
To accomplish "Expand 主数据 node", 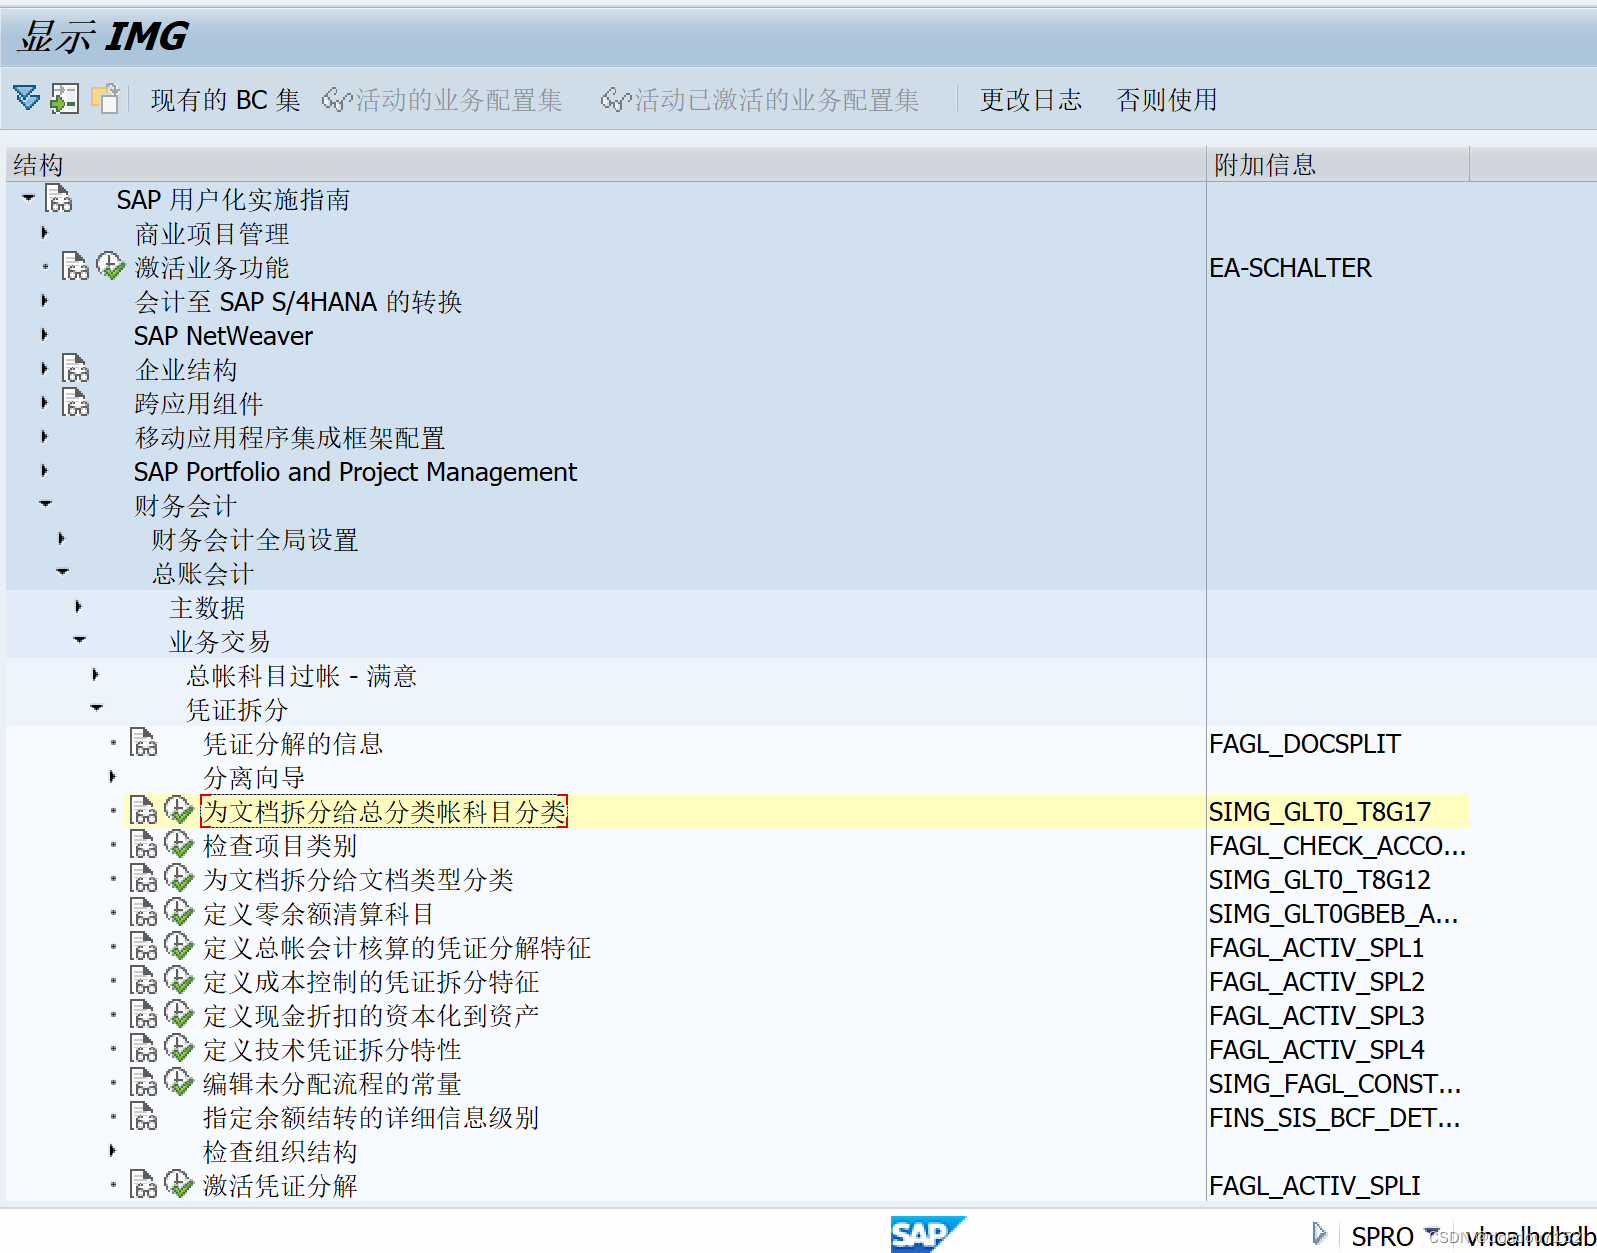I will (x=79, y=607).
